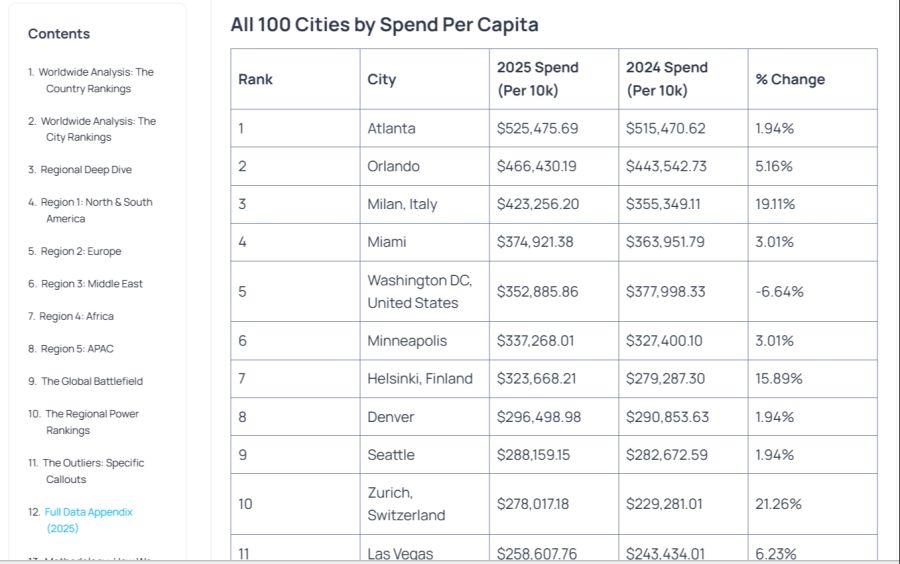Select the Region 3: Middle East link
900x564 pixels.
tap(91, 284)
